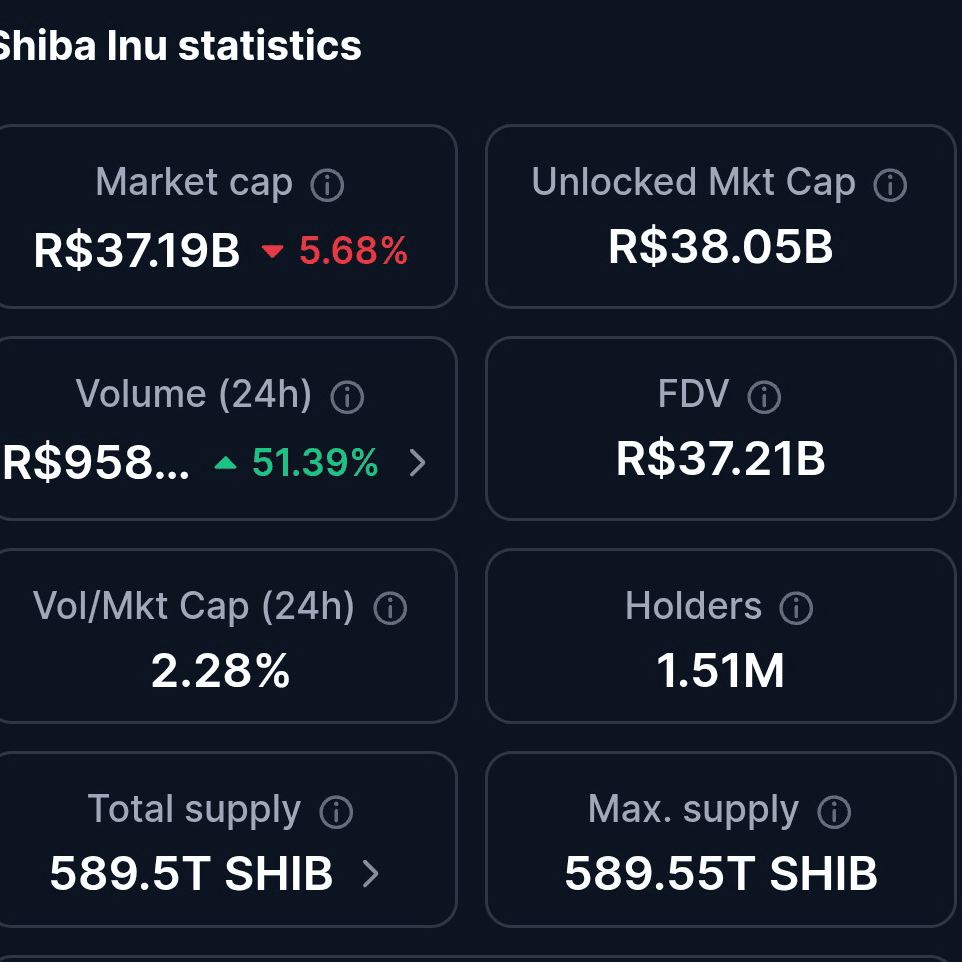Click the FDV info icon
962x962 pixels.
coord(764,396)
